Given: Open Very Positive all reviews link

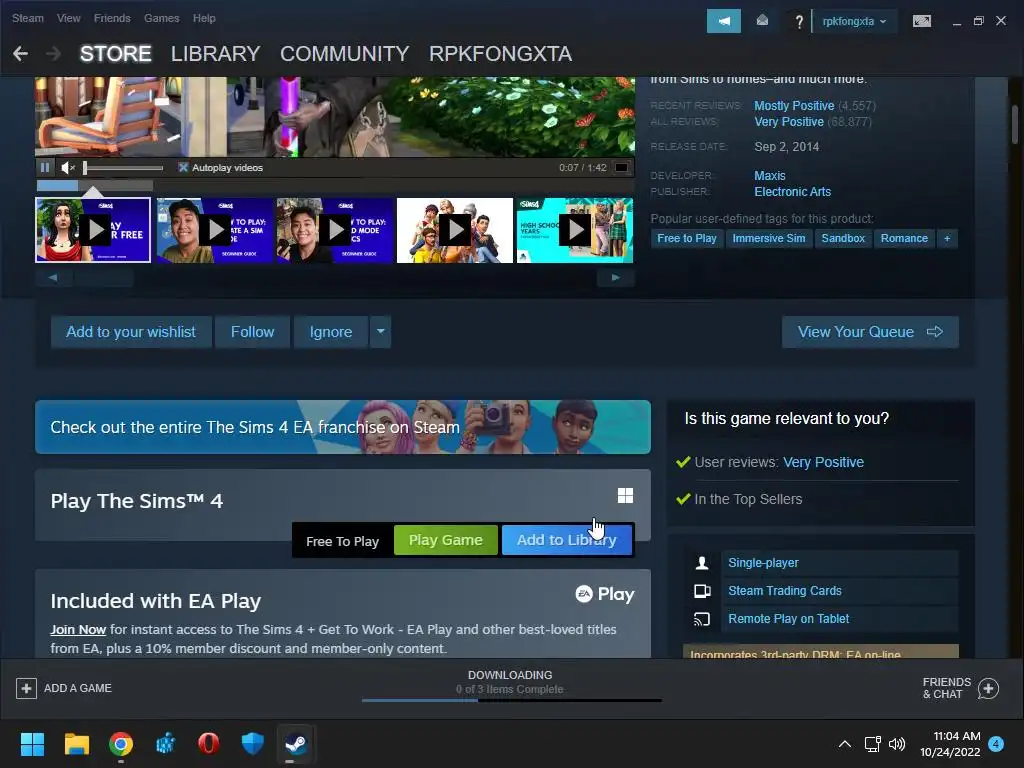Looking at the screenshot, I should (x=789, y=122).
